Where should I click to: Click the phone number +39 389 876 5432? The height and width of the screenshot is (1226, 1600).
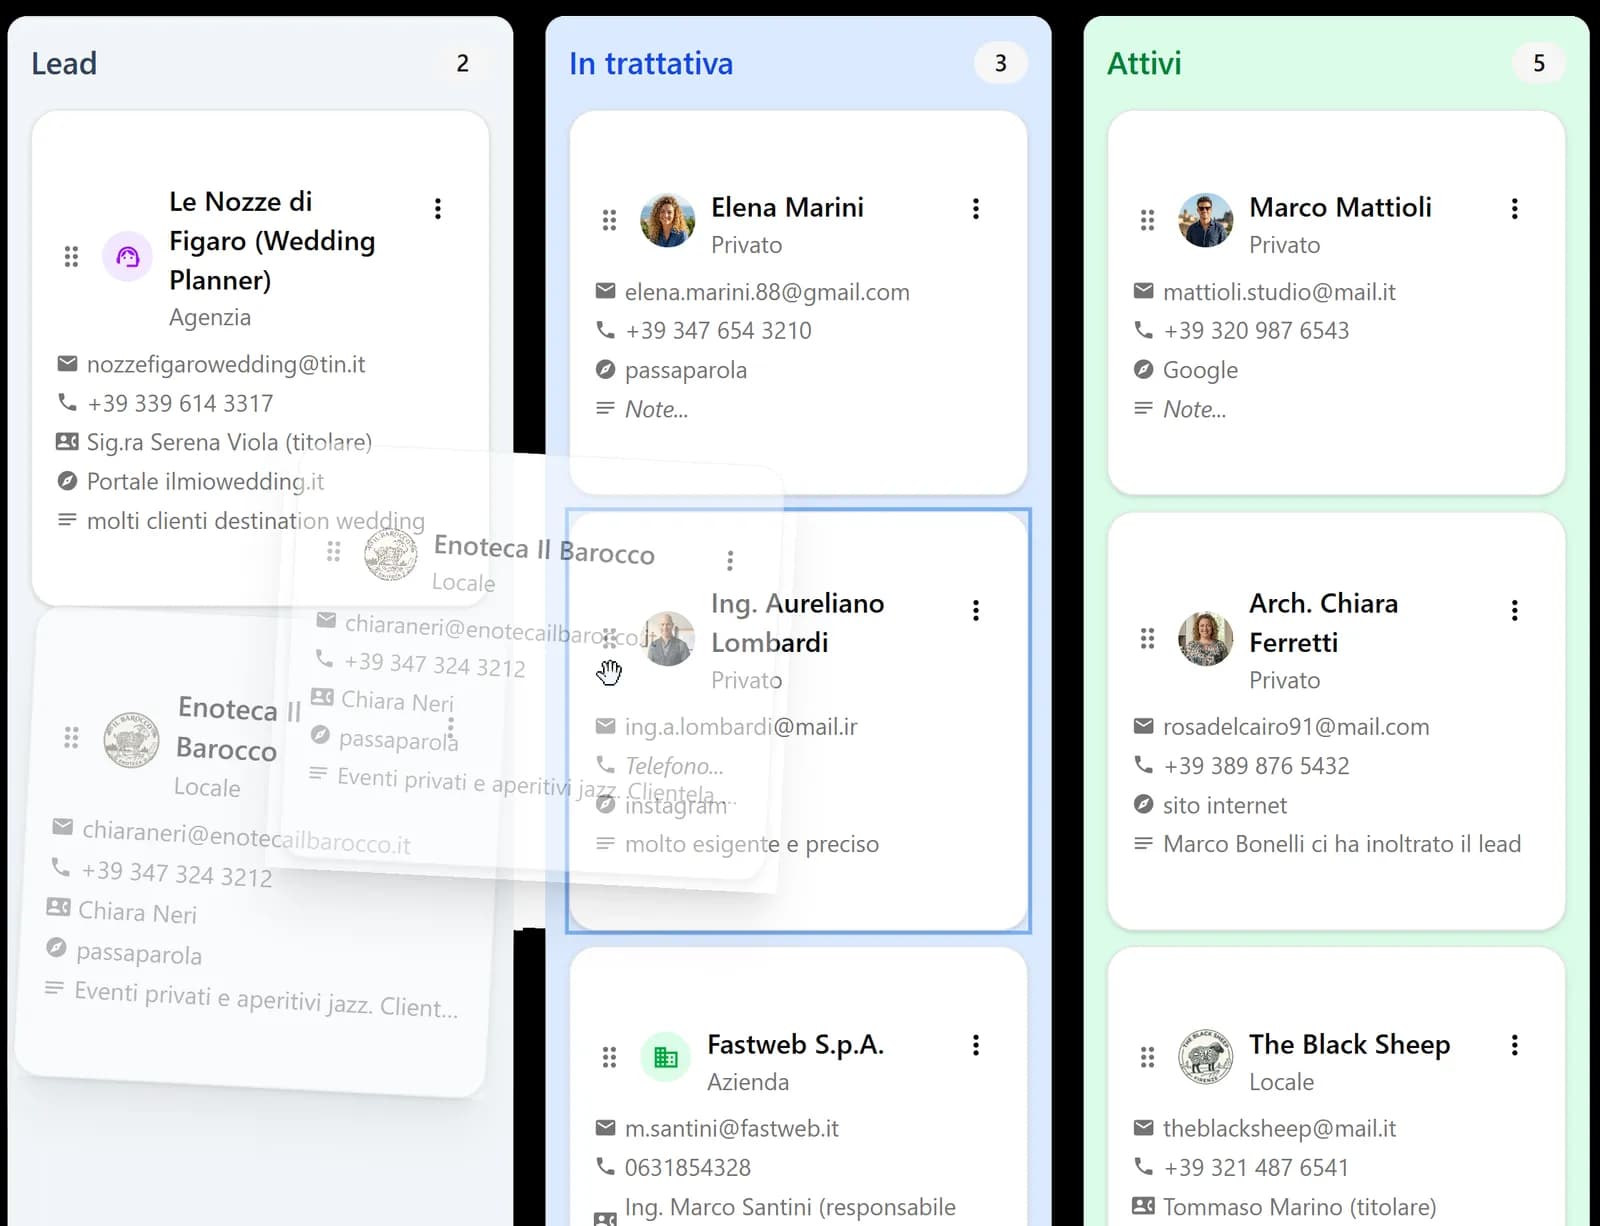click(x=1257, y=765)
